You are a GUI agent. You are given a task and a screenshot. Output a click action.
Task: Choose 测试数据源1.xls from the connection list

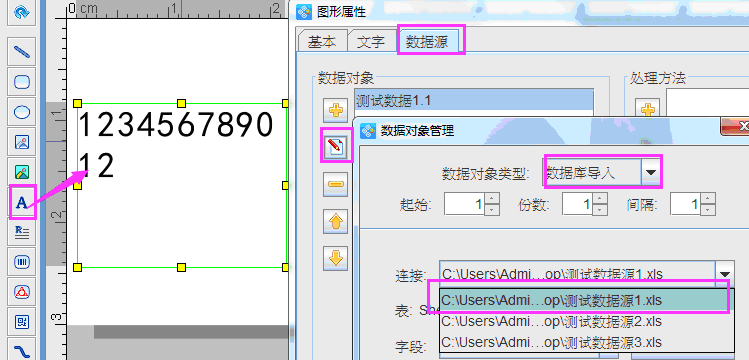(587, 300)
